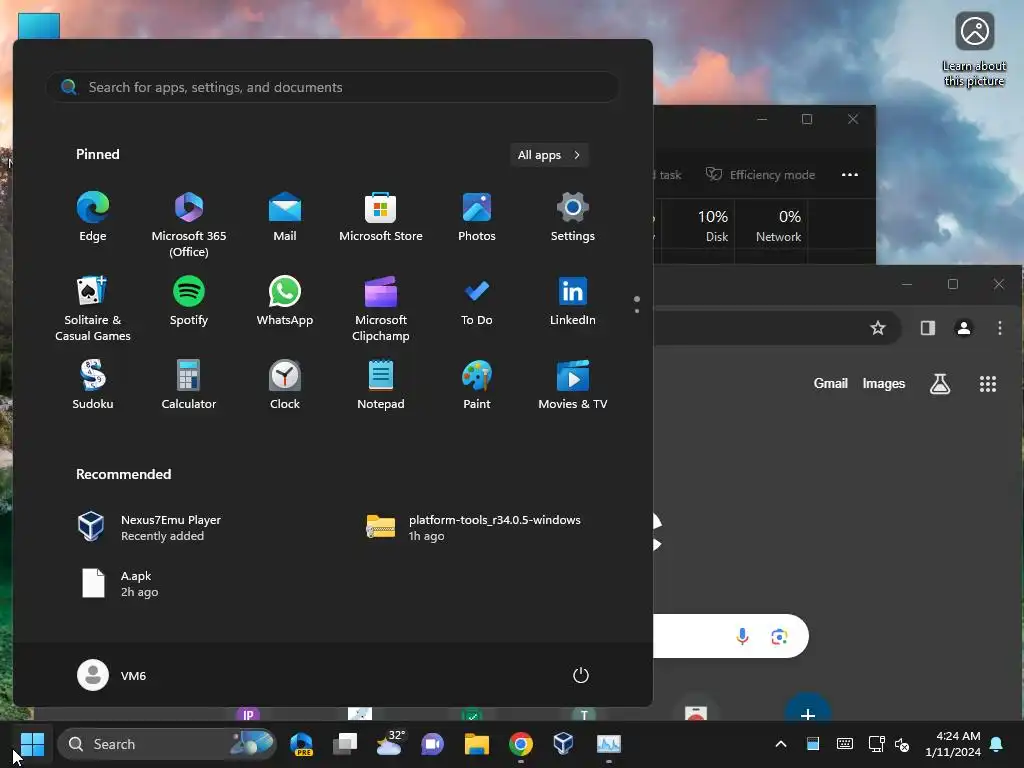
Task: Open WhatsApp
Action: (x=285, y=301)
